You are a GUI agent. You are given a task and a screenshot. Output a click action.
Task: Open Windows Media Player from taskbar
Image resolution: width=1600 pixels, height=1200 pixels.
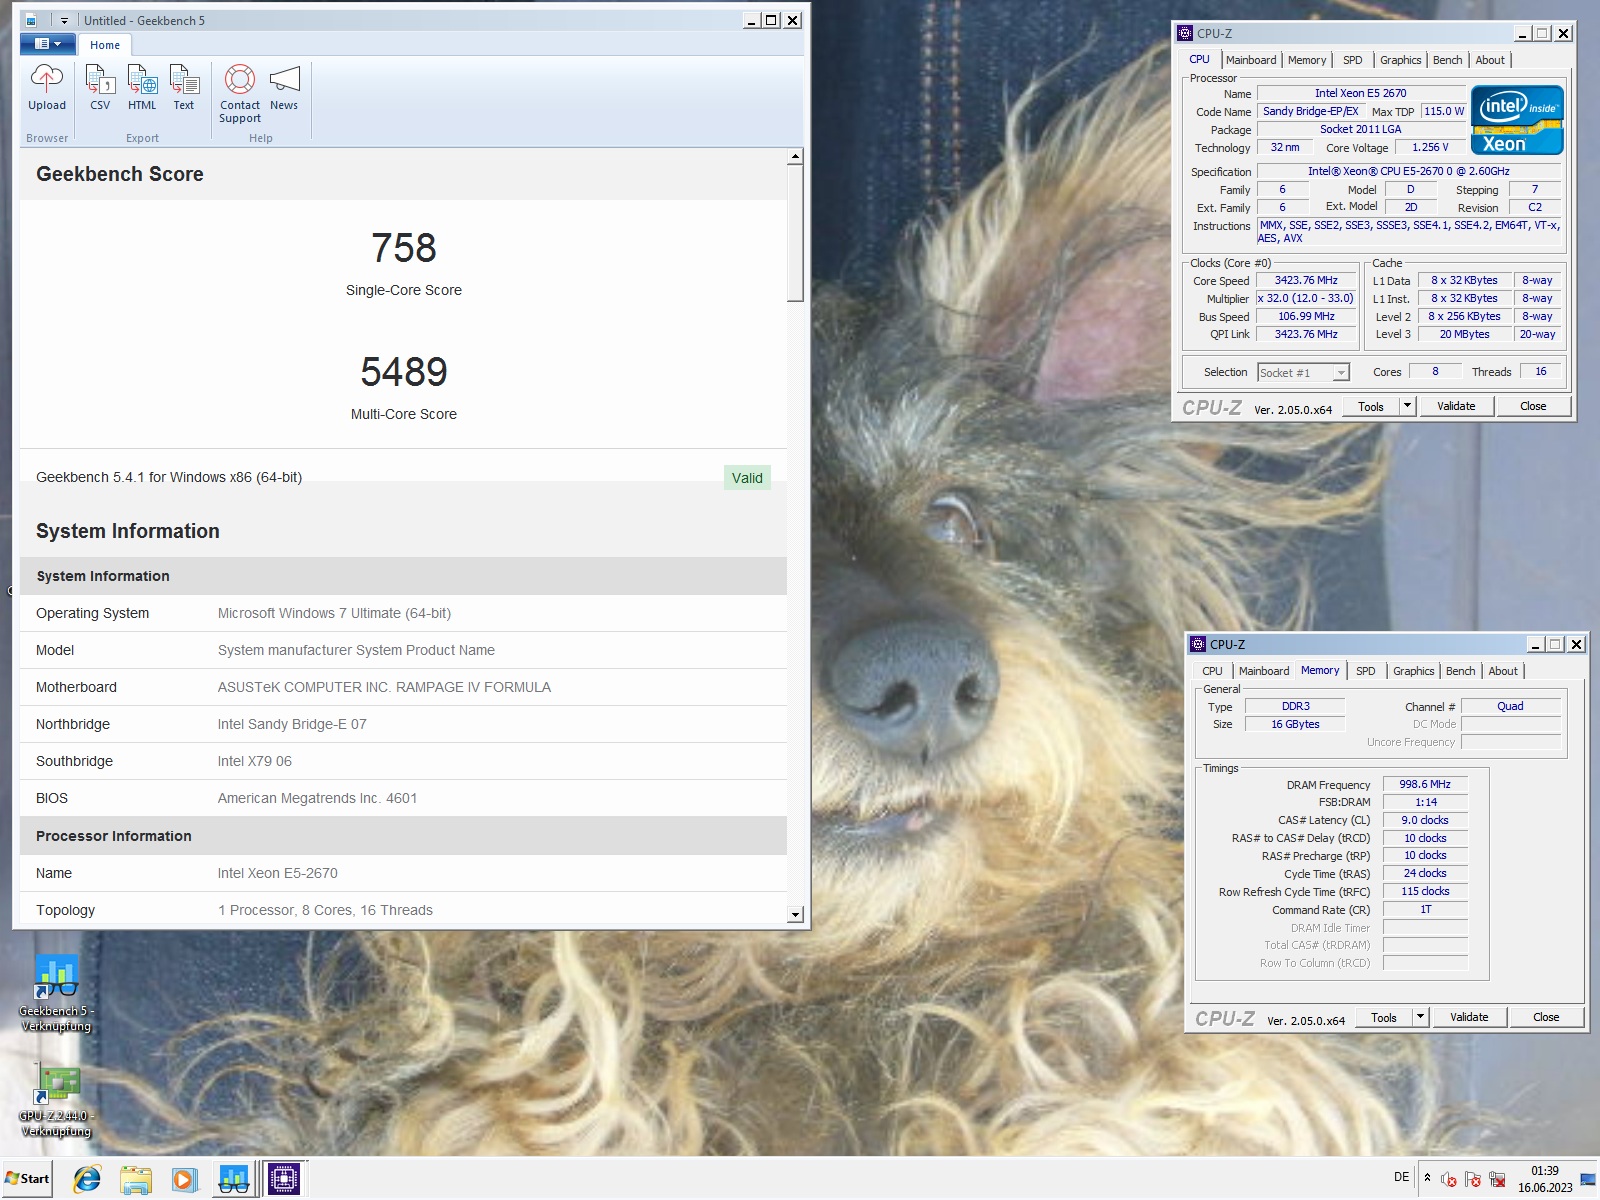coord(184,1179)
